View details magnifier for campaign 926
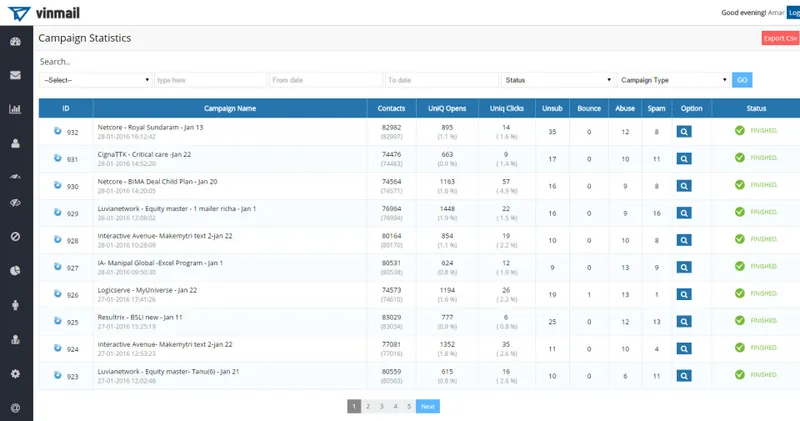800x421 pixels. click(684, 294)
